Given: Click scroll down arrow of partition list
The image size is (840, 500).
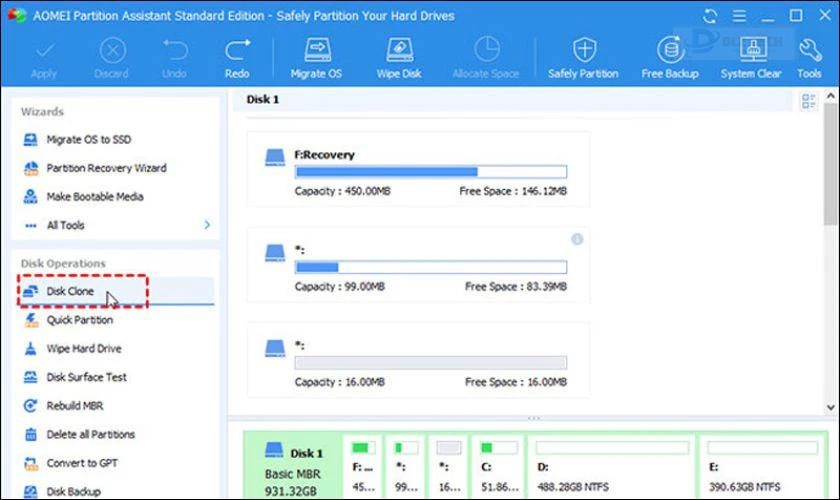Looking at the screenshot, I should (x=830, y=407).
